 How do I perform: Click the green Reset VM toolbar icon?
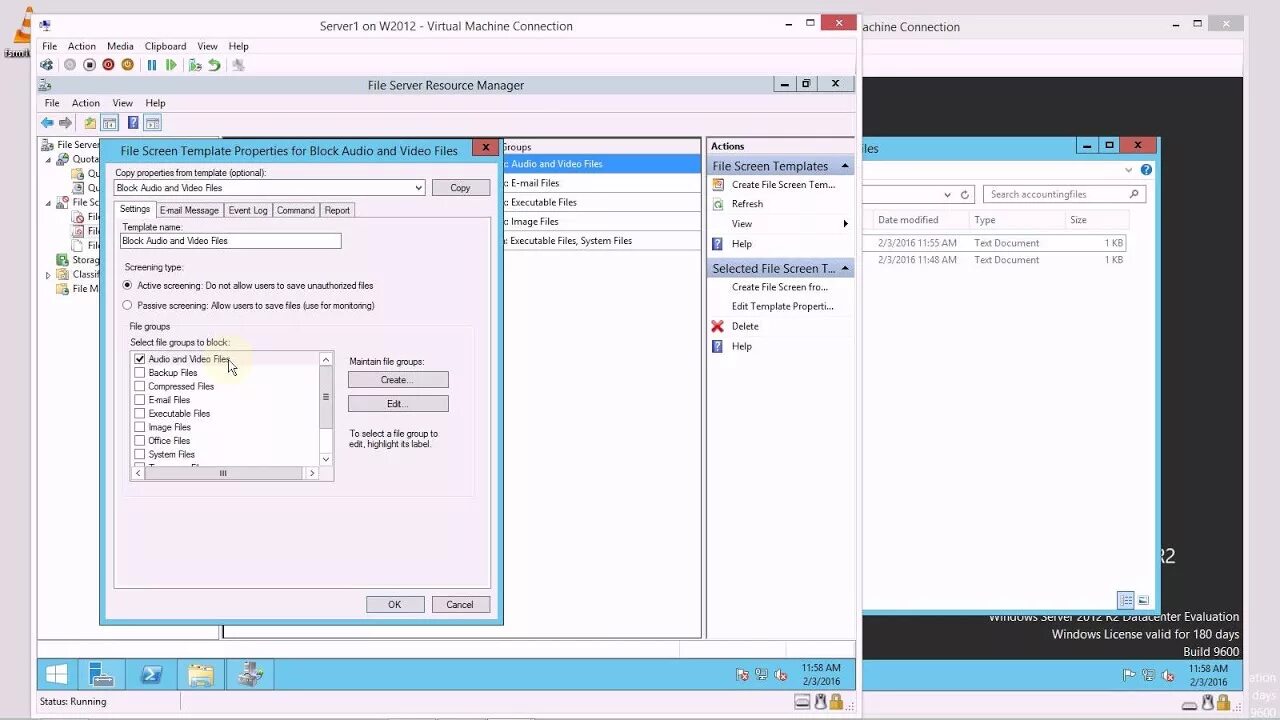[x=171, y=65]
